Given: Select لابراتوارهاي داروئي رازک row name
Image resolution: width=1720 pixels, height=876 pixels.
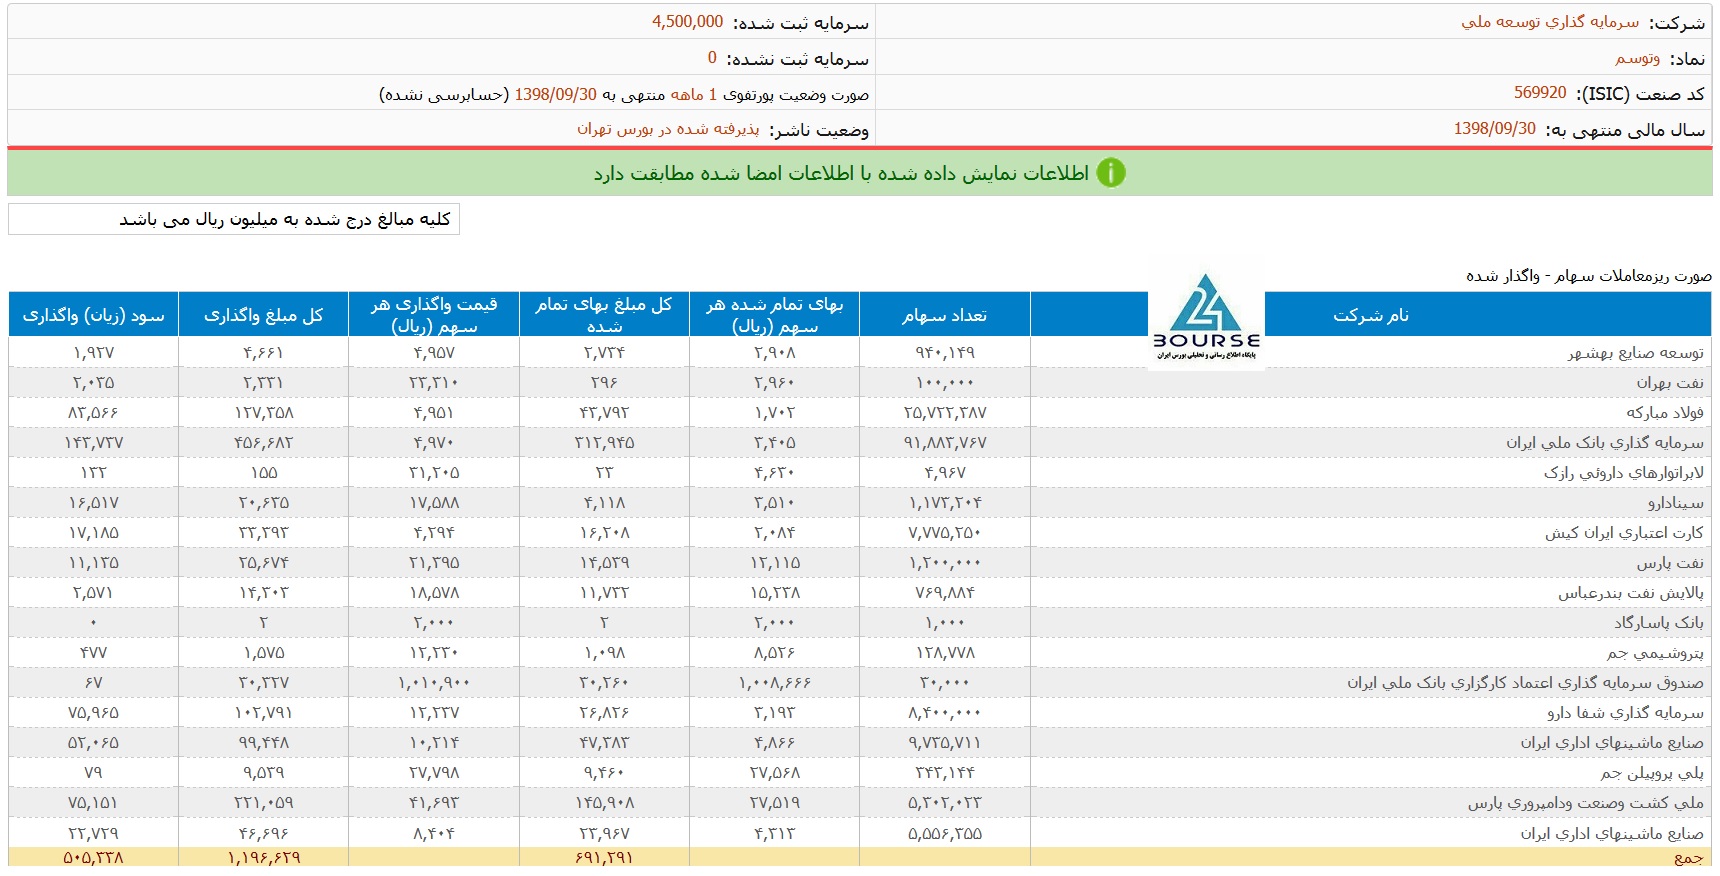Looking at the screenshot, I should 1624,473.
